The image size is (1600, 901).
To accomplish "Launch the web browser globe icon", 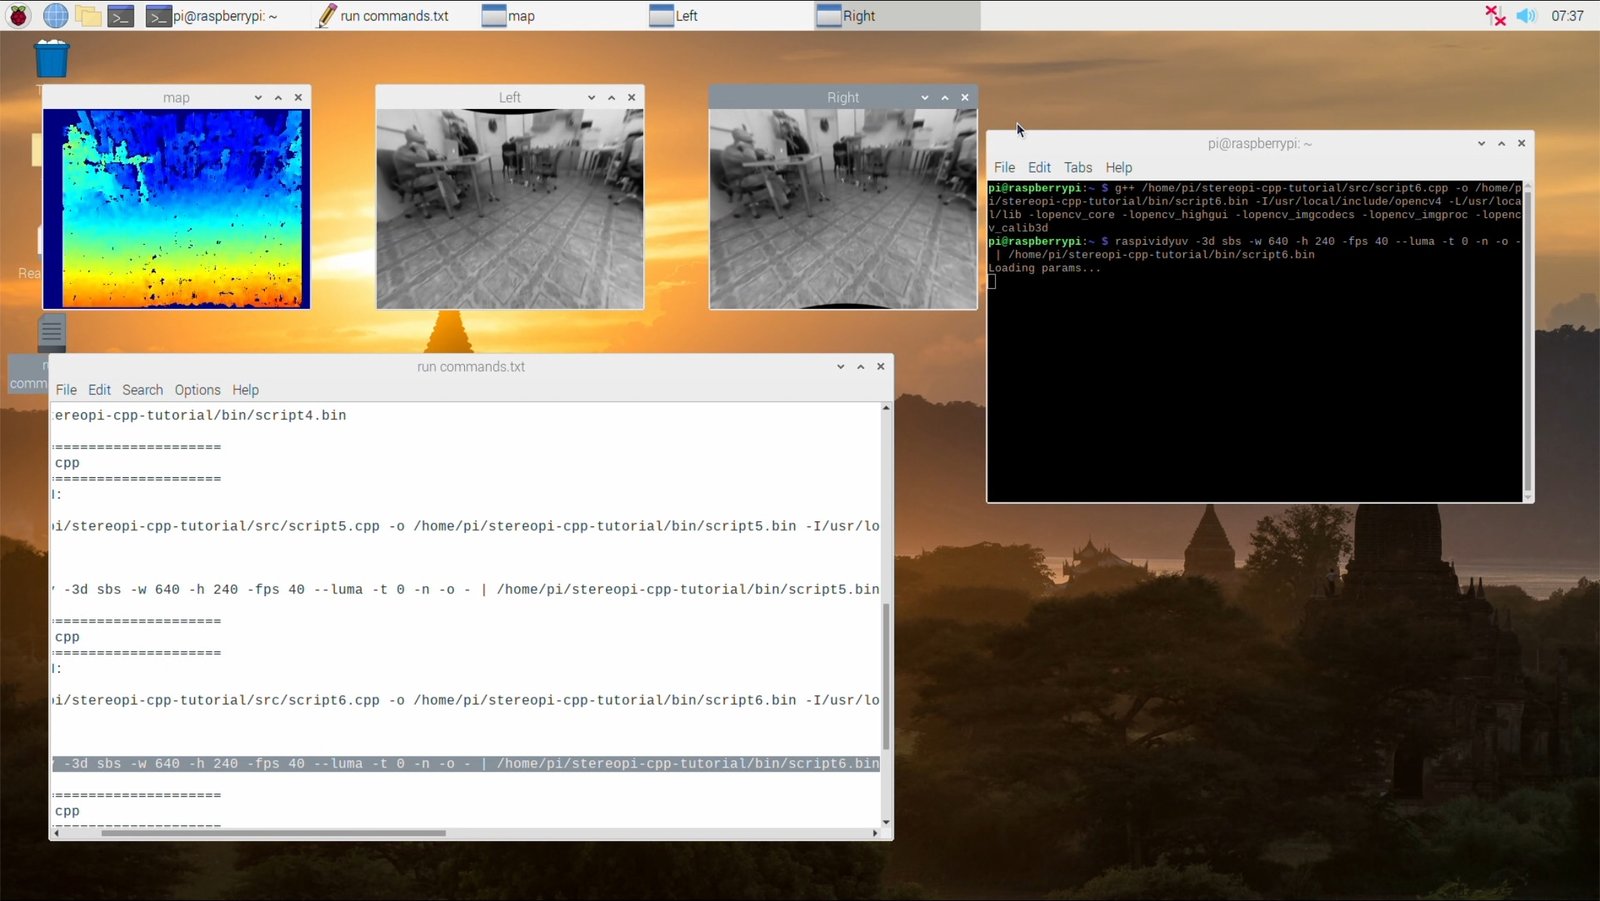I will click(56, 15).
